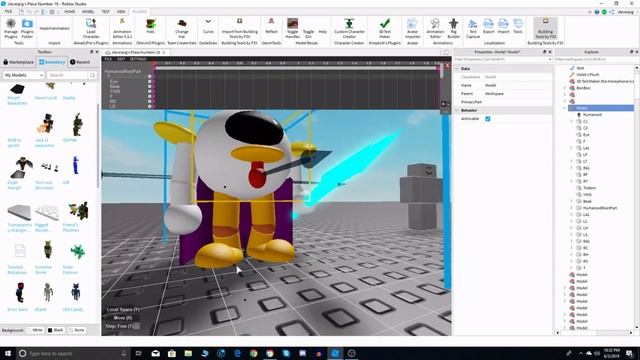This screenshot has width=640, height=360.
Task: Open the Mail app from taskbar
Action: click(156, 353)
